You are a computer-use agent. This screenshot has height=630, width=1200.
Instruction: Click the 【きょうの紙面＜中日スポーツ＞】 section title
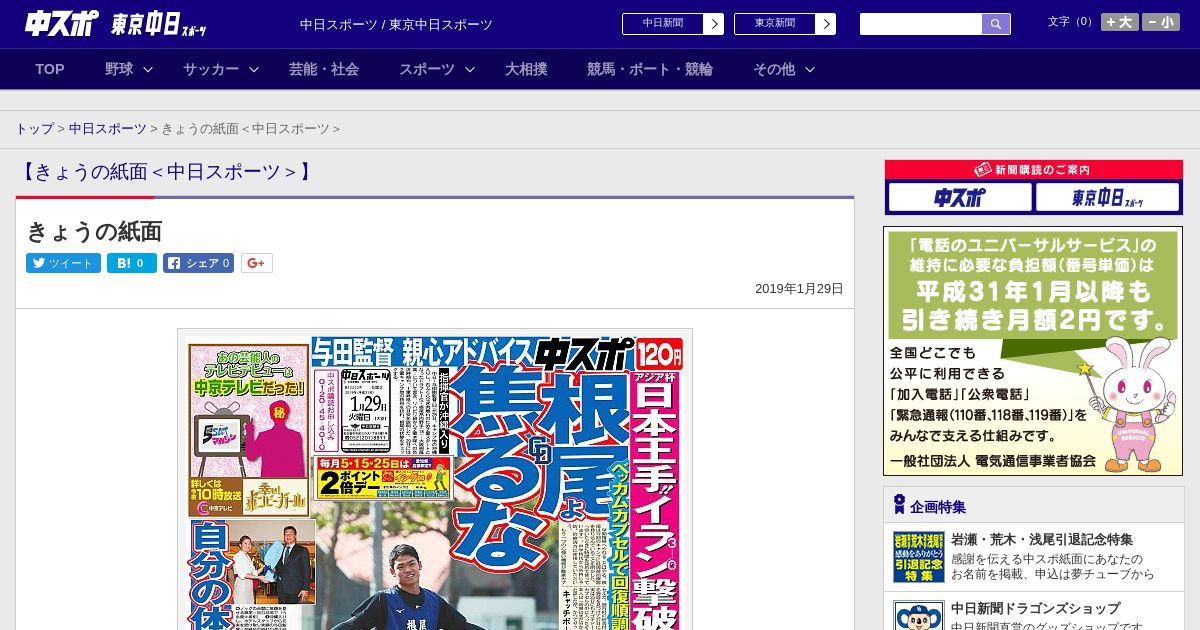[166, 172]
